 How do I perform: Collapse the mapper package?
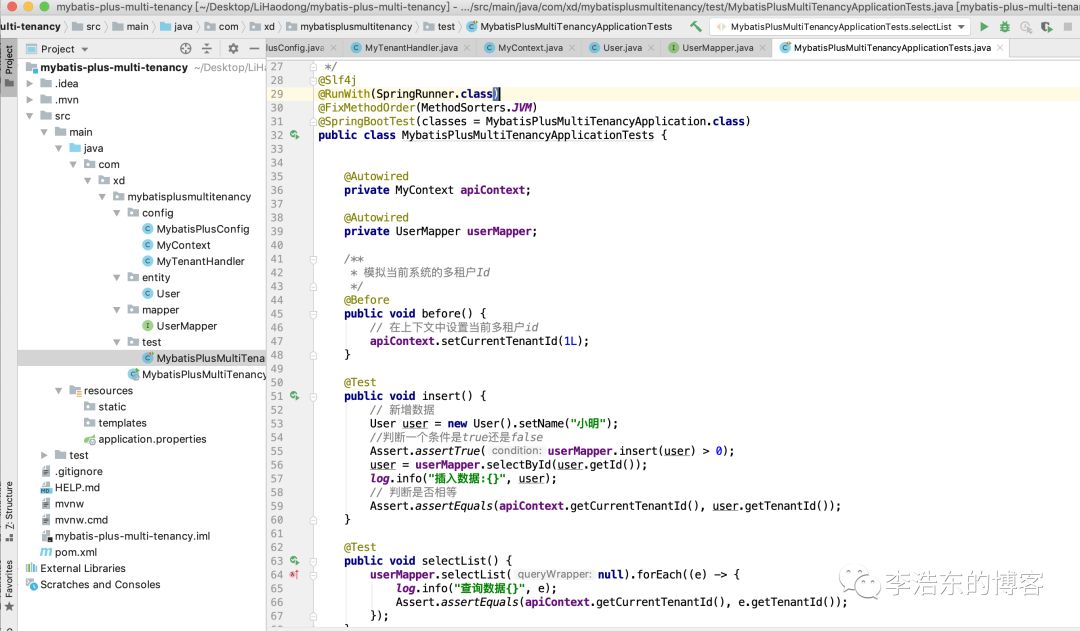click(116, 310)
